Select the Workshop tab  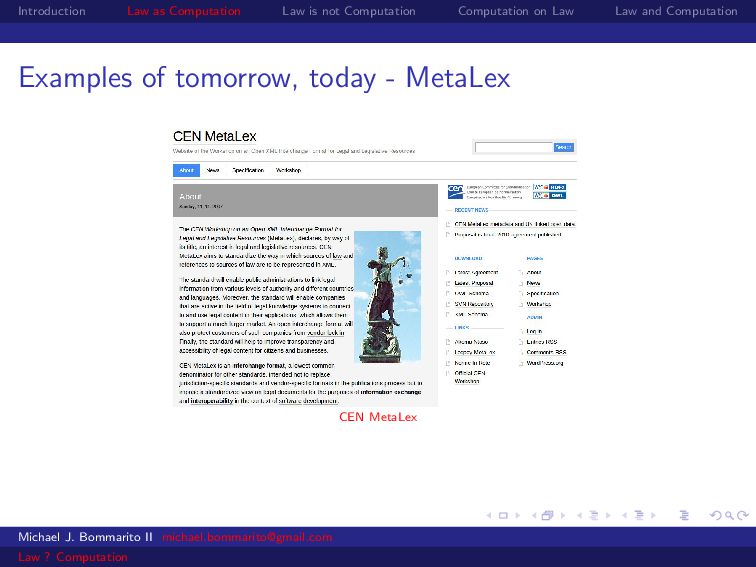pyautogui.click(x=288, y=170)
